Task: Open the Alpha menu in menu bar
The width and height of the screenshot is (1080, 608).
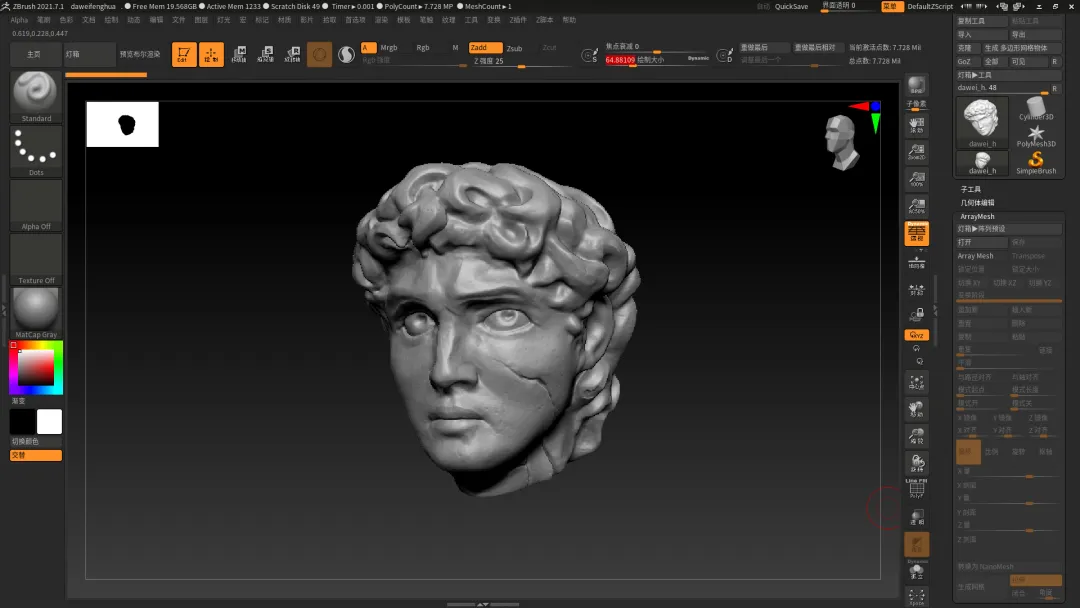Action: click(x=19, y=19)
